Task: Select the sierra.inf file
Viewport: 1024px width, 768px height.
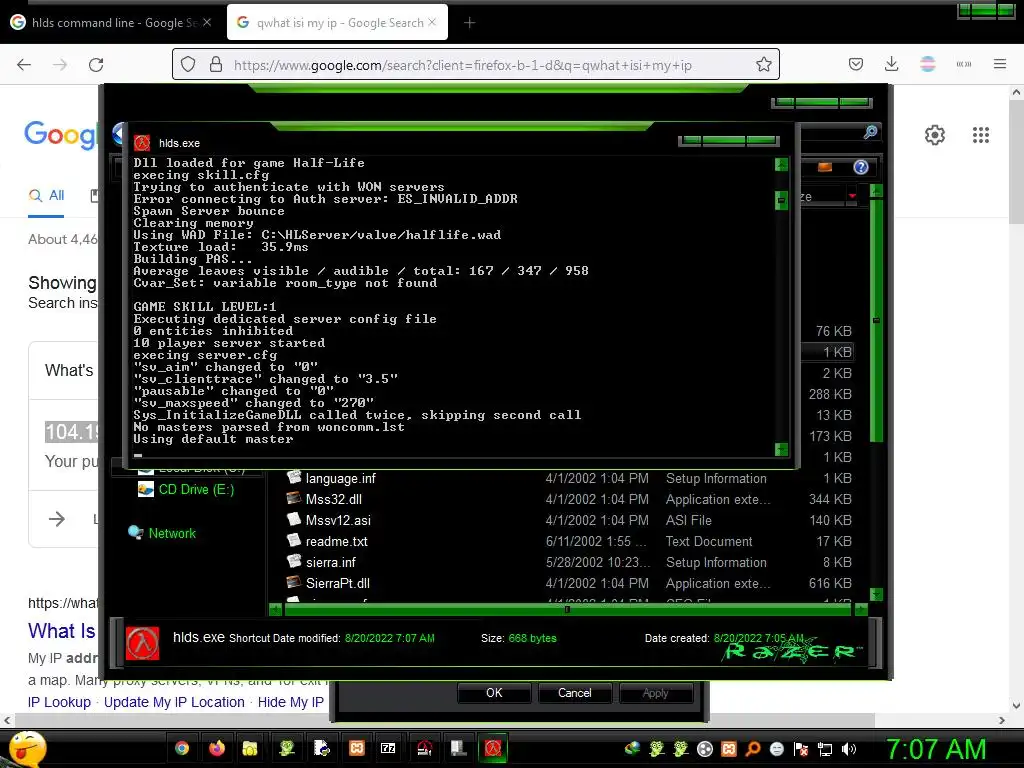Action: click(x=330, y=562)
